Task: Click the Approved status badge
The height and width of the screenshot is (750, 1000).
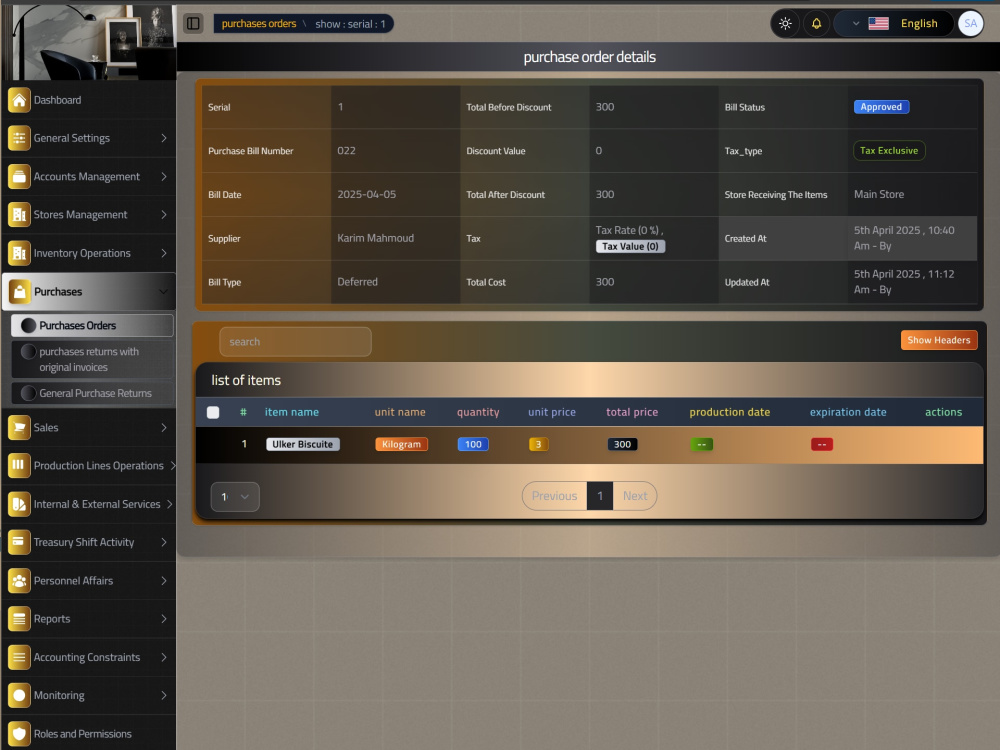Action: click(x=881, y=107)
